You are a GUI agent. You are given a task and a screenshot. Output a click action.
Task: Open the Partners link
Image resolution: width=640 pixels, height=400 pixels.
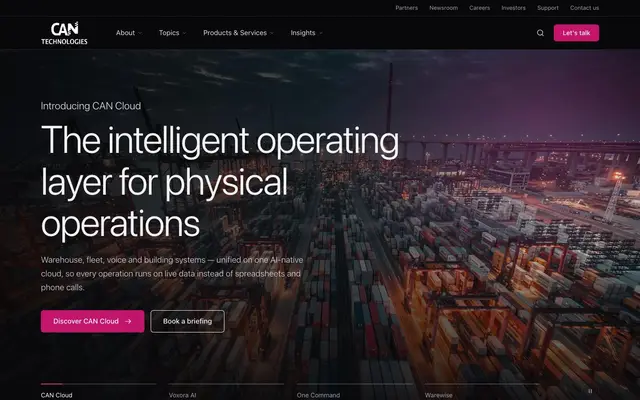click(x=407, y=8)
